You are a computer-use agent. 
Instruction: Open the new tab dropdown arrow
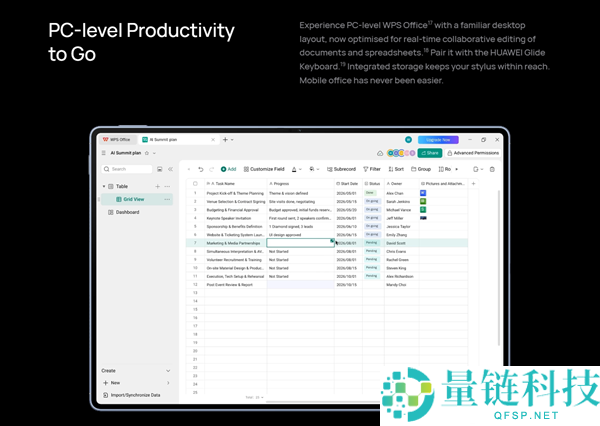click(x=232, y=140)
